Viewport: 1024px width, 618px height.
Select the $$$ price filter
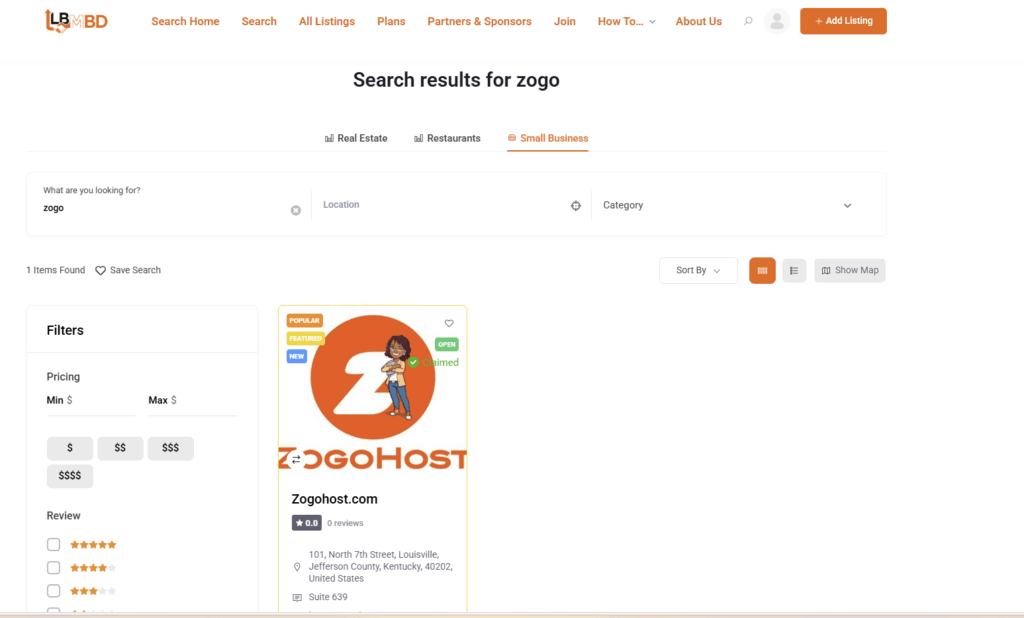coord(170,448)
